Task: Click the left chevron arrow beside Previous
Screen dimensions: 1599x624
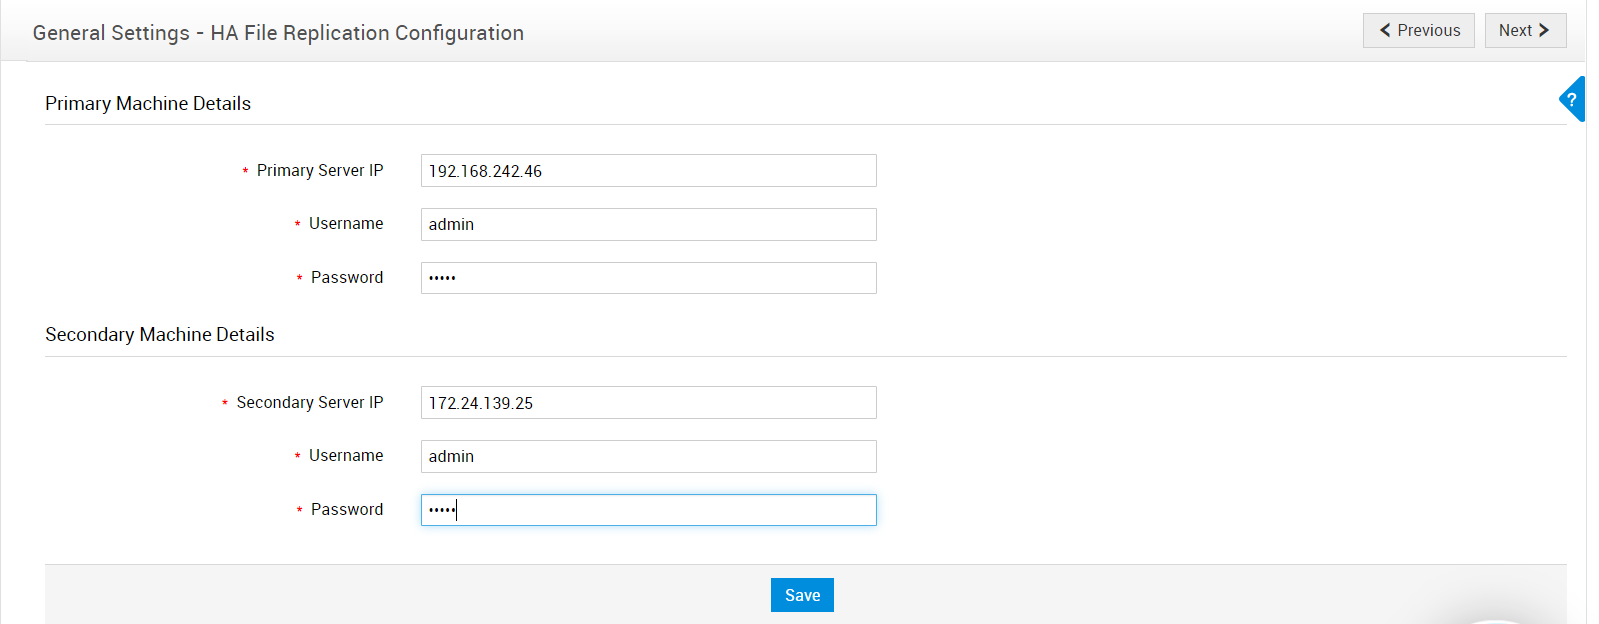Action: (1385, 30)
